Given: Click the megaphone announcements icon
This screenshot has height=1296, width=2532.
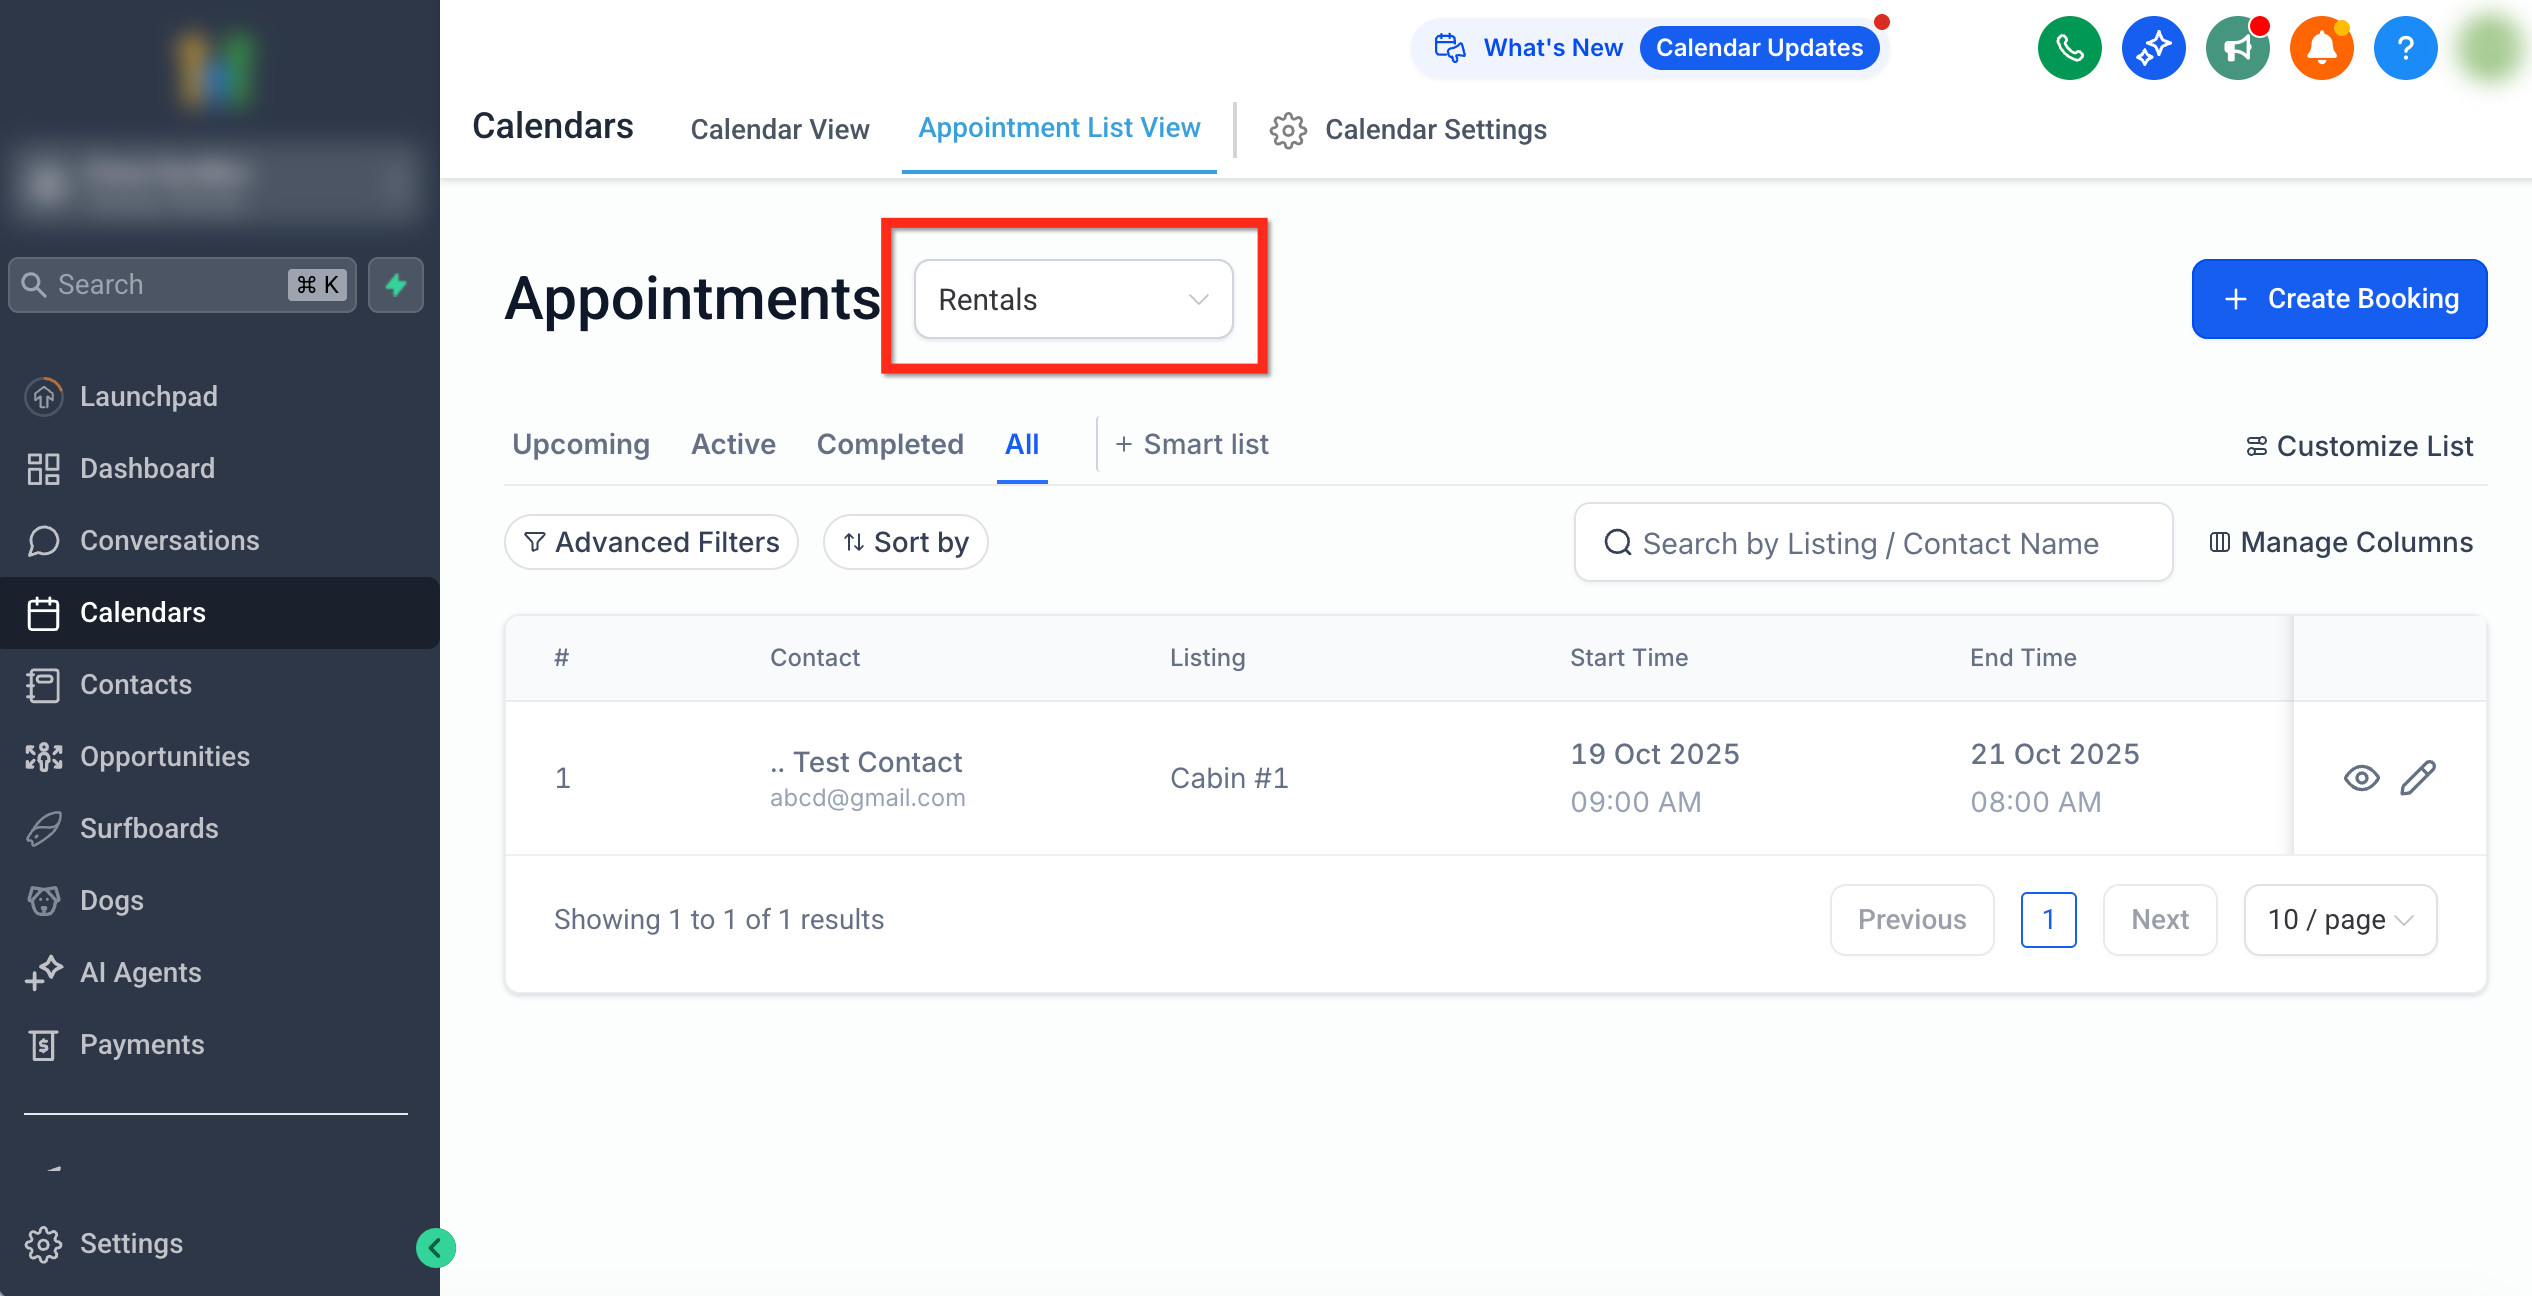Looking at the screenshot, I should click(2237, 48).
